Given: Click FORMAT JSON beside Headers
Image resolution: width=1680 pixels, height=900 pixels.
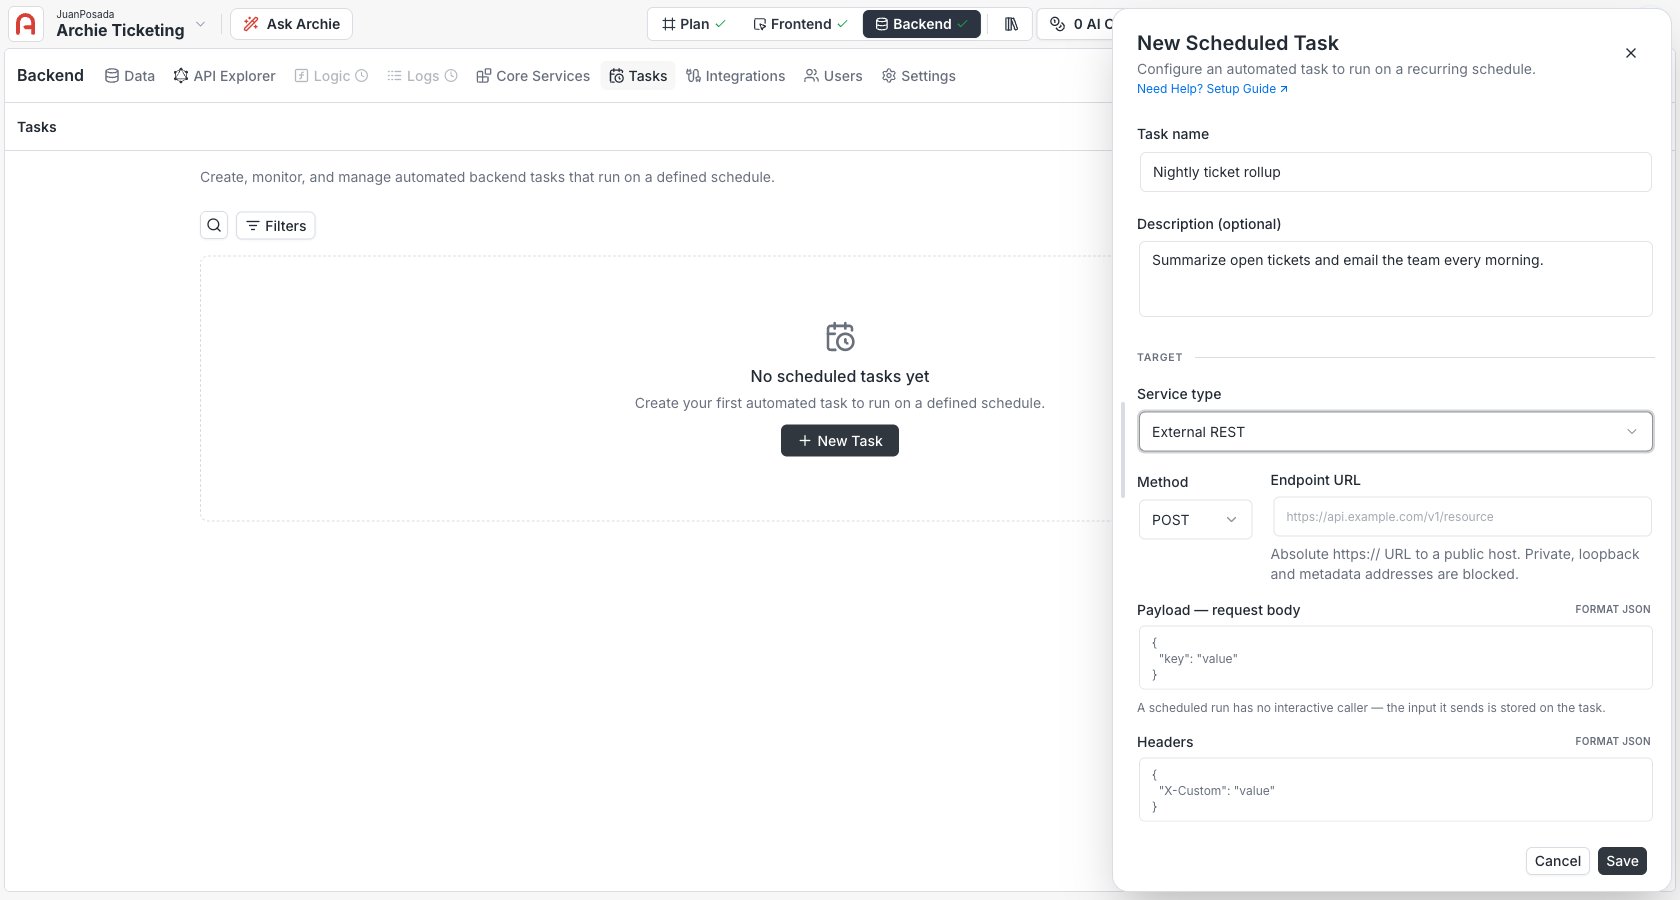Looking at the screenshot, I should pyautogui.click(x=1612, y=741).
